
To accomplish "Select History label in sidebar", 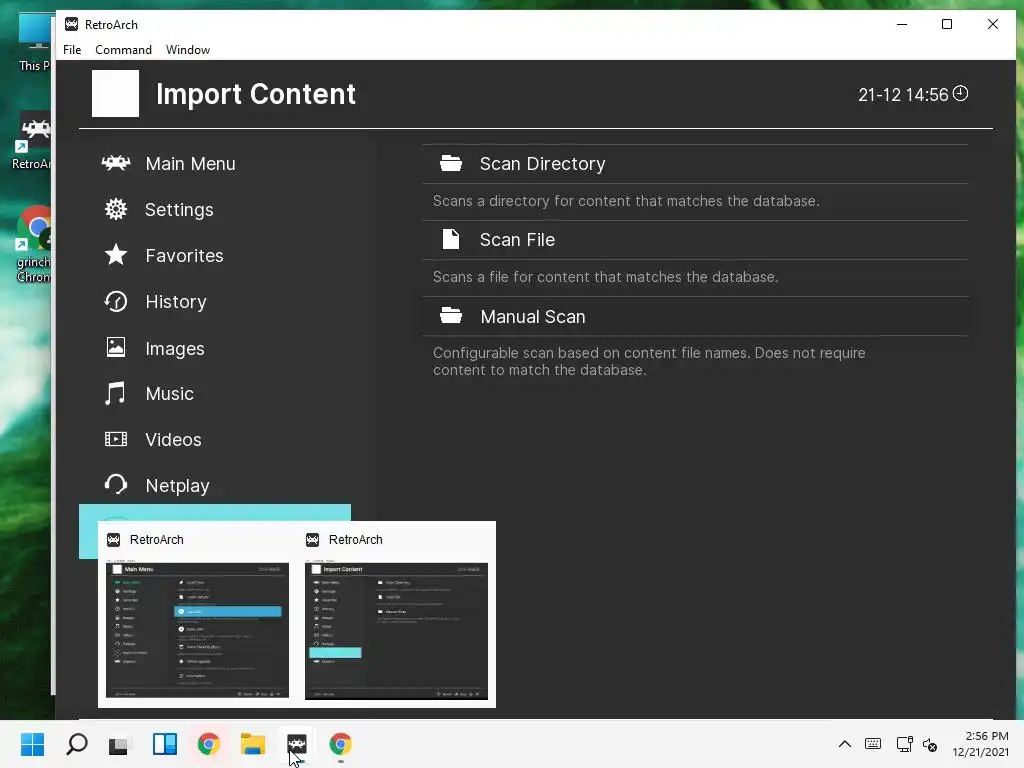I will click(176, 302).
